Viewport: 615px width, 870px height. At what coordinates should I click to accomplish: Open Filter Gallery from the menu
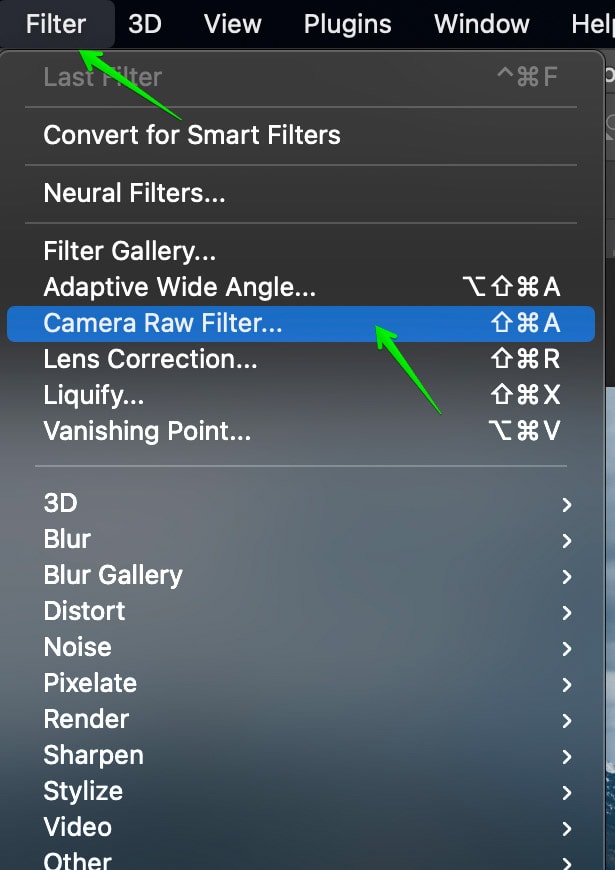[x=301, y=251]
